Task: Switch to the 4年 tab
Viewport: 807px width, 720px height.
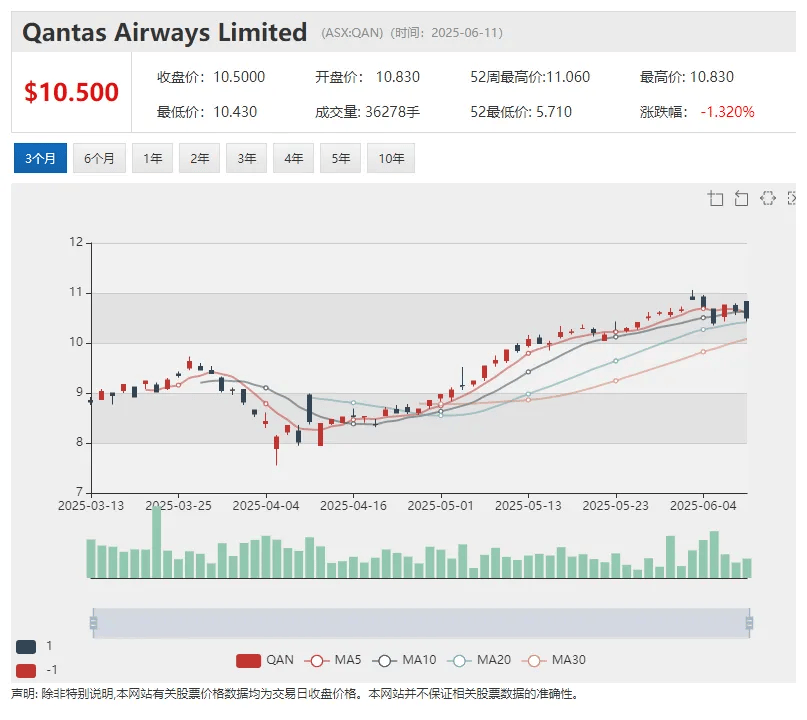Action: click(293, 158)
